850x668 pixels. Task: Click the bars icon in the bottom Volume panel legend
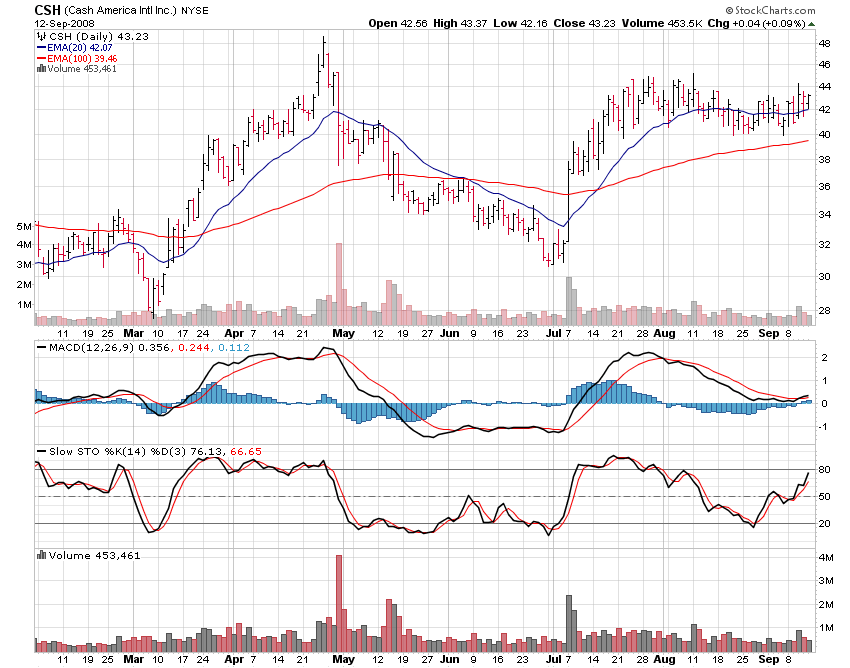tap(42, 555)
